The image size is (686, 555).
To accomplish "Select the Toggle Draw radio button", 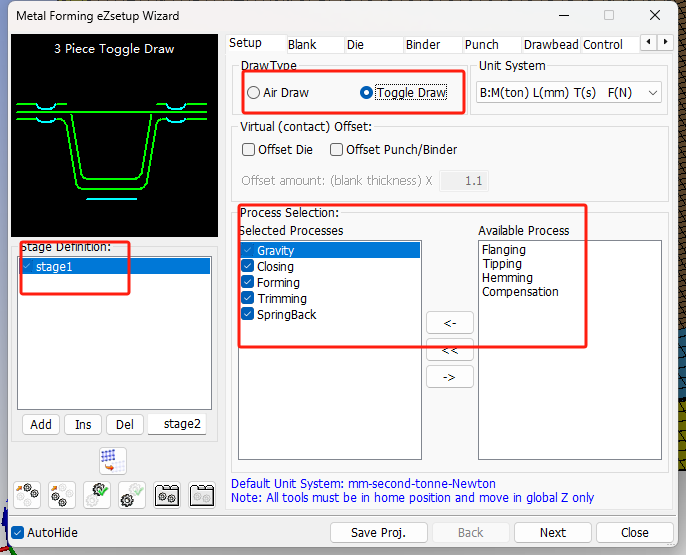I will coord(366,93).
